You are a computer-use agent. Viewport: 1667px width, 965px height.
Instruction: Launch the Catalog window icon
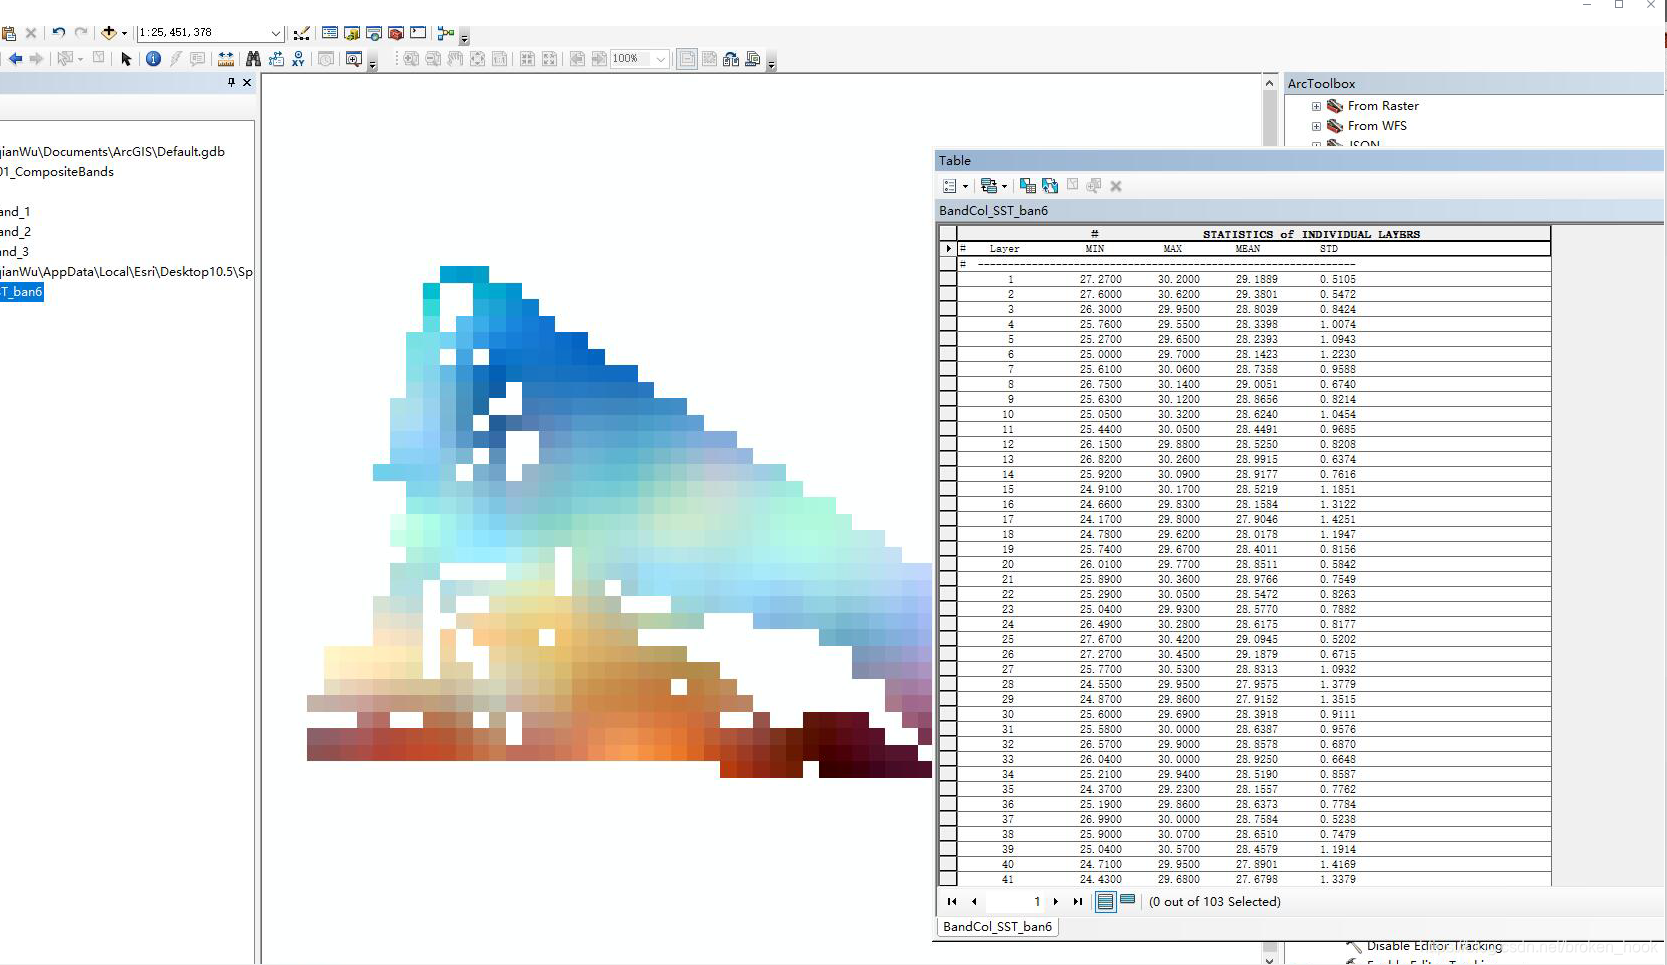(351, 33)
